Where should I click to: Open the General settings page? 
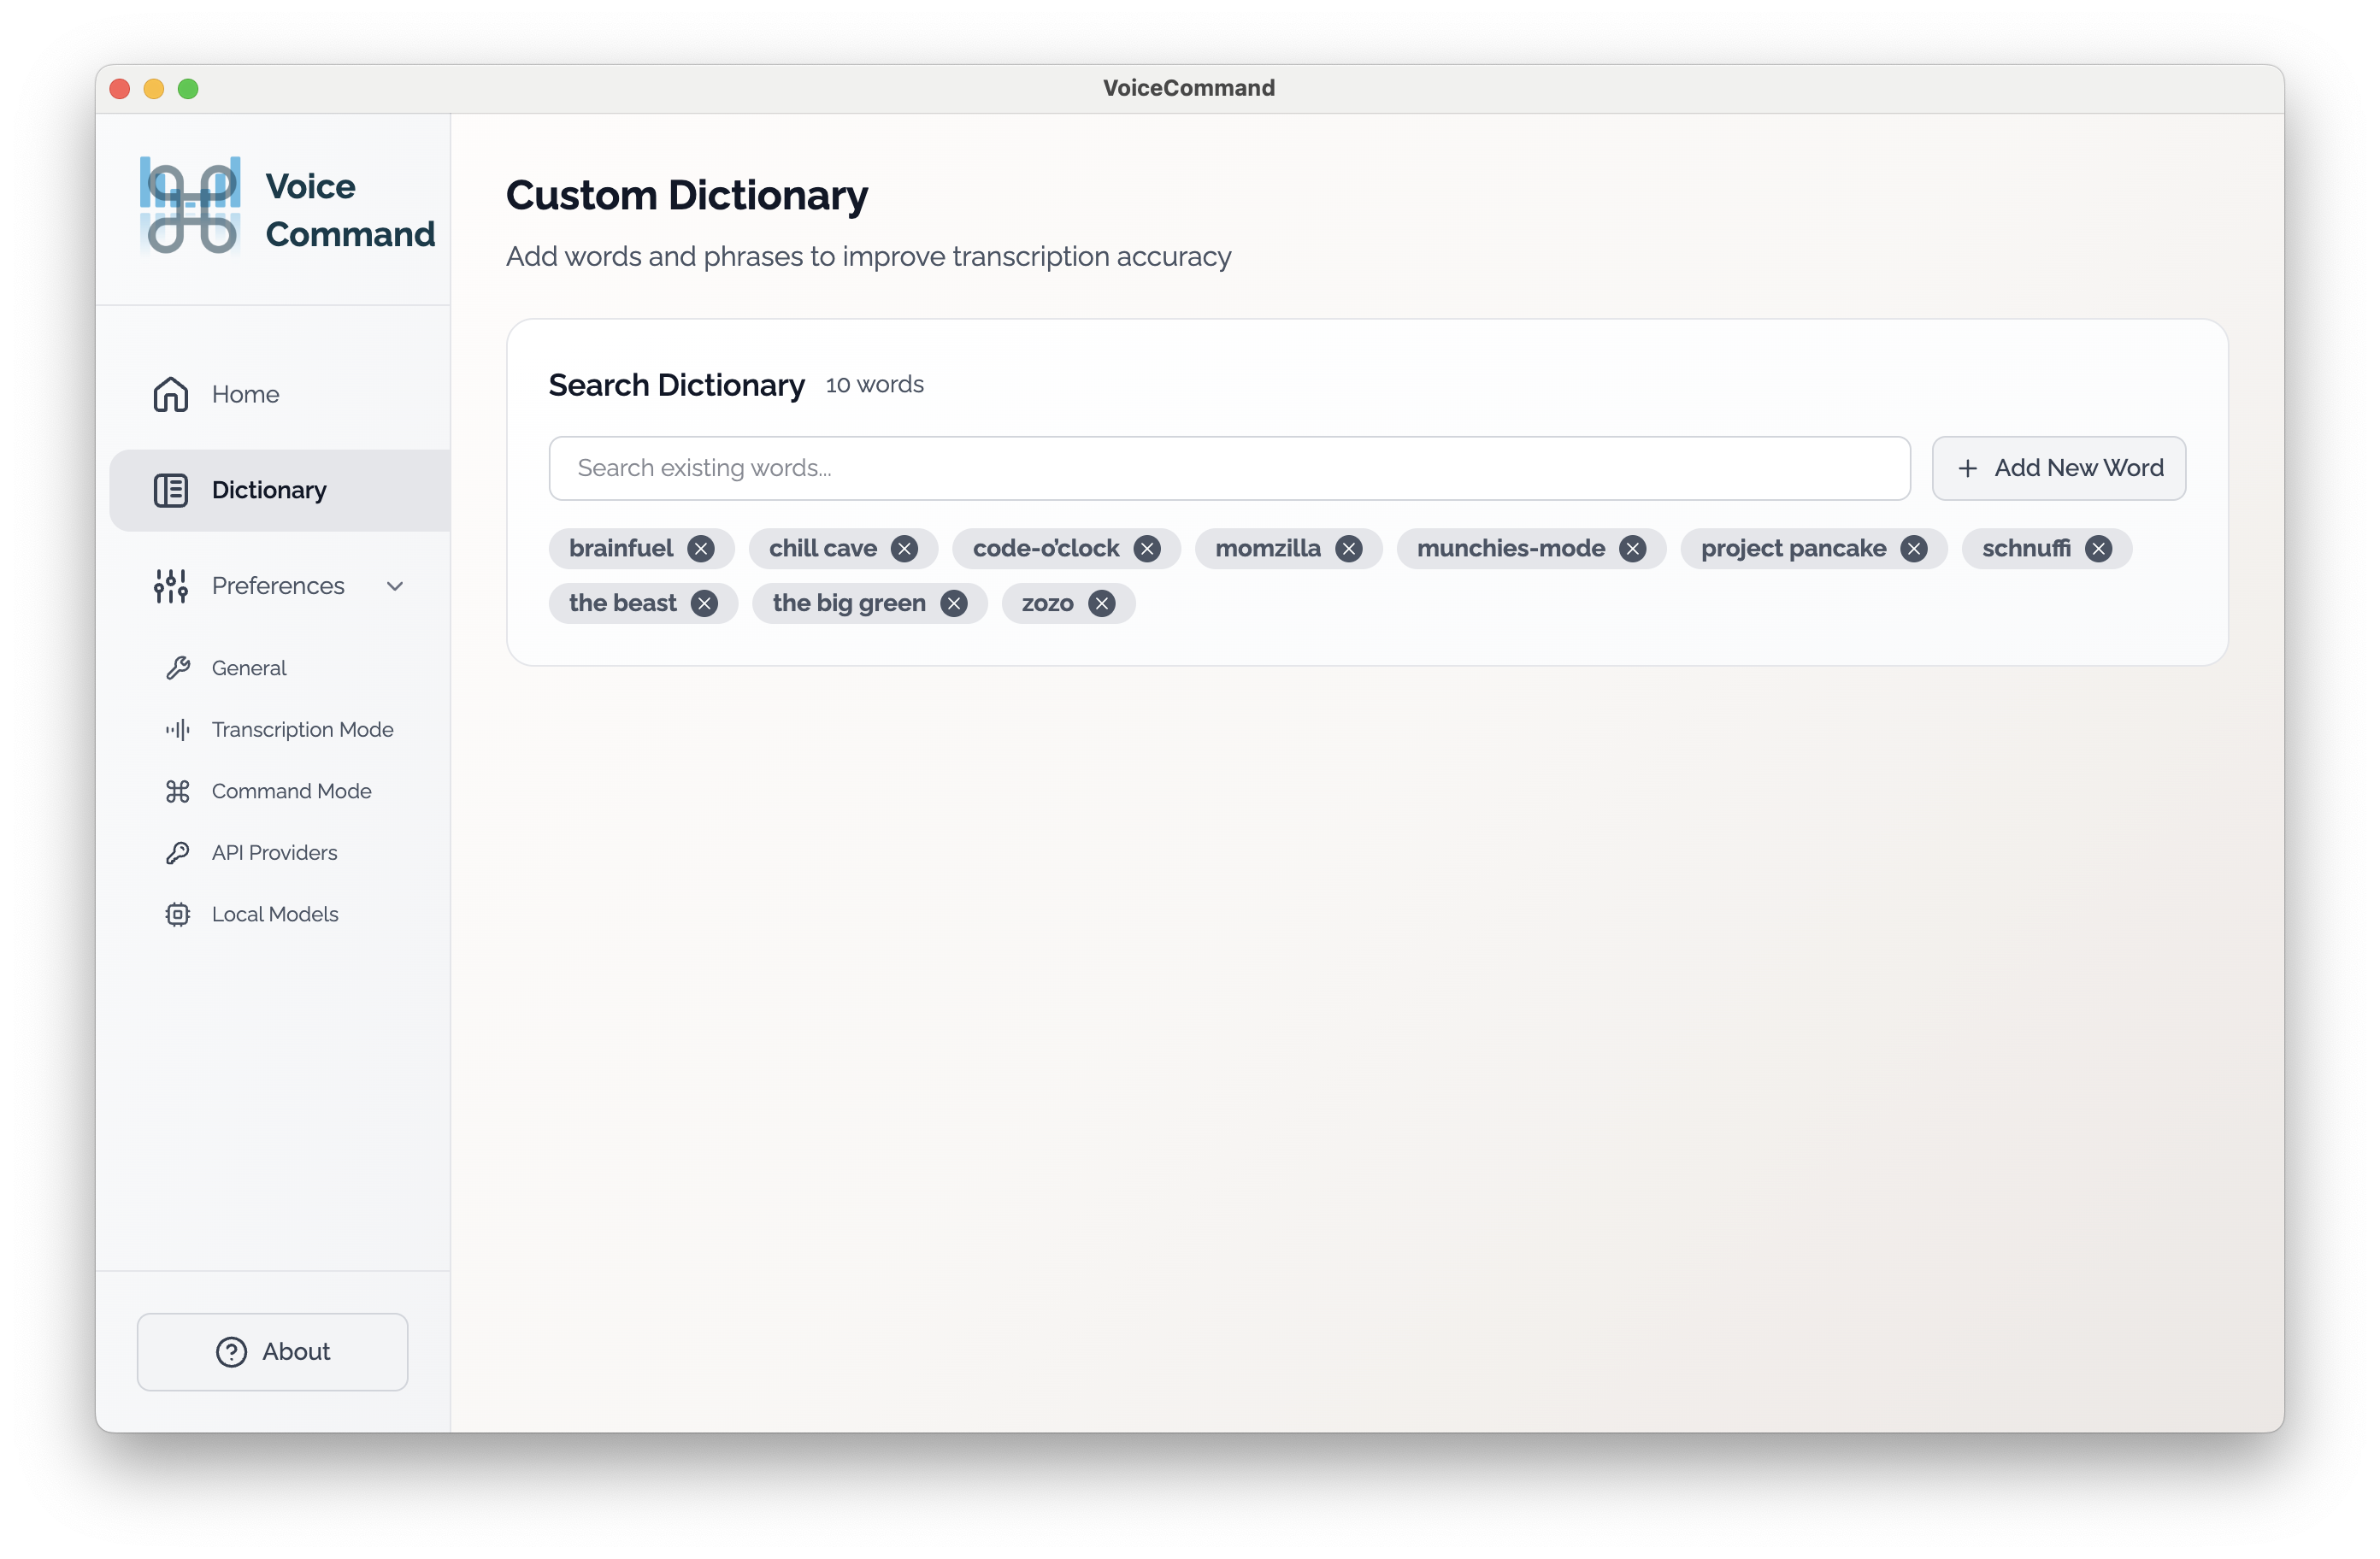[248, 668]
